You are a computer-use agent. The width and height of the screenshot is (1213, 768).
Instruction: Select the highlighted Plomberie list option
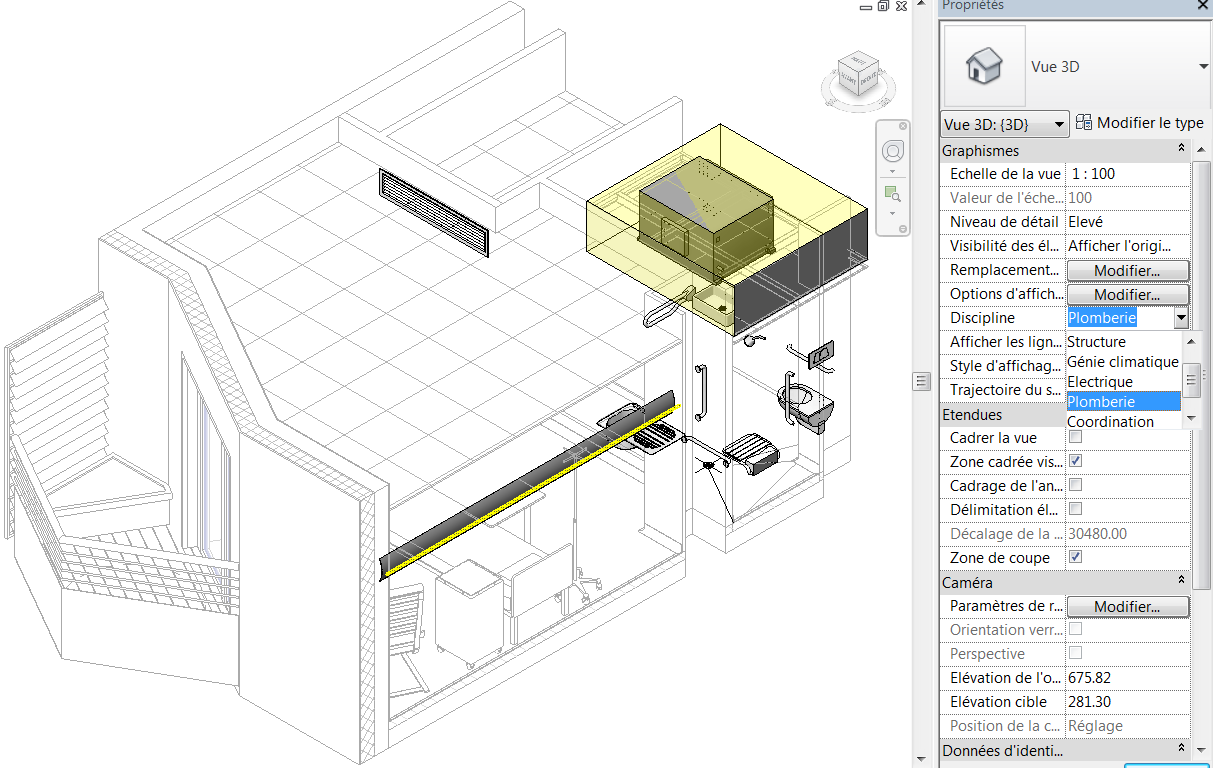pyautogui.click(x=1124, y=401)
